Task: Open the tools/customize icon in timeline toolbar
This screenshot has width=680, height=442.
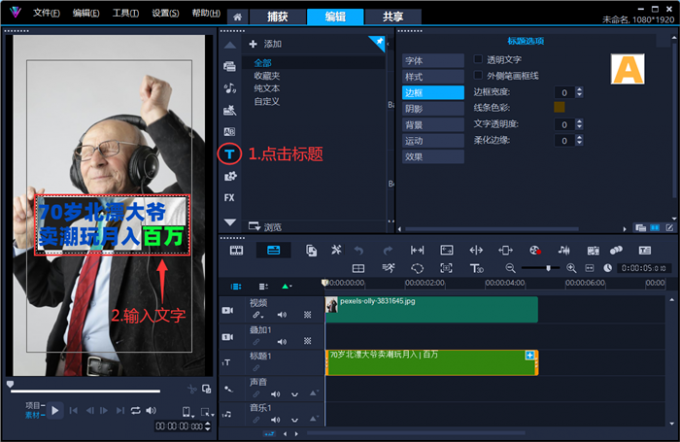Action: 336,250
